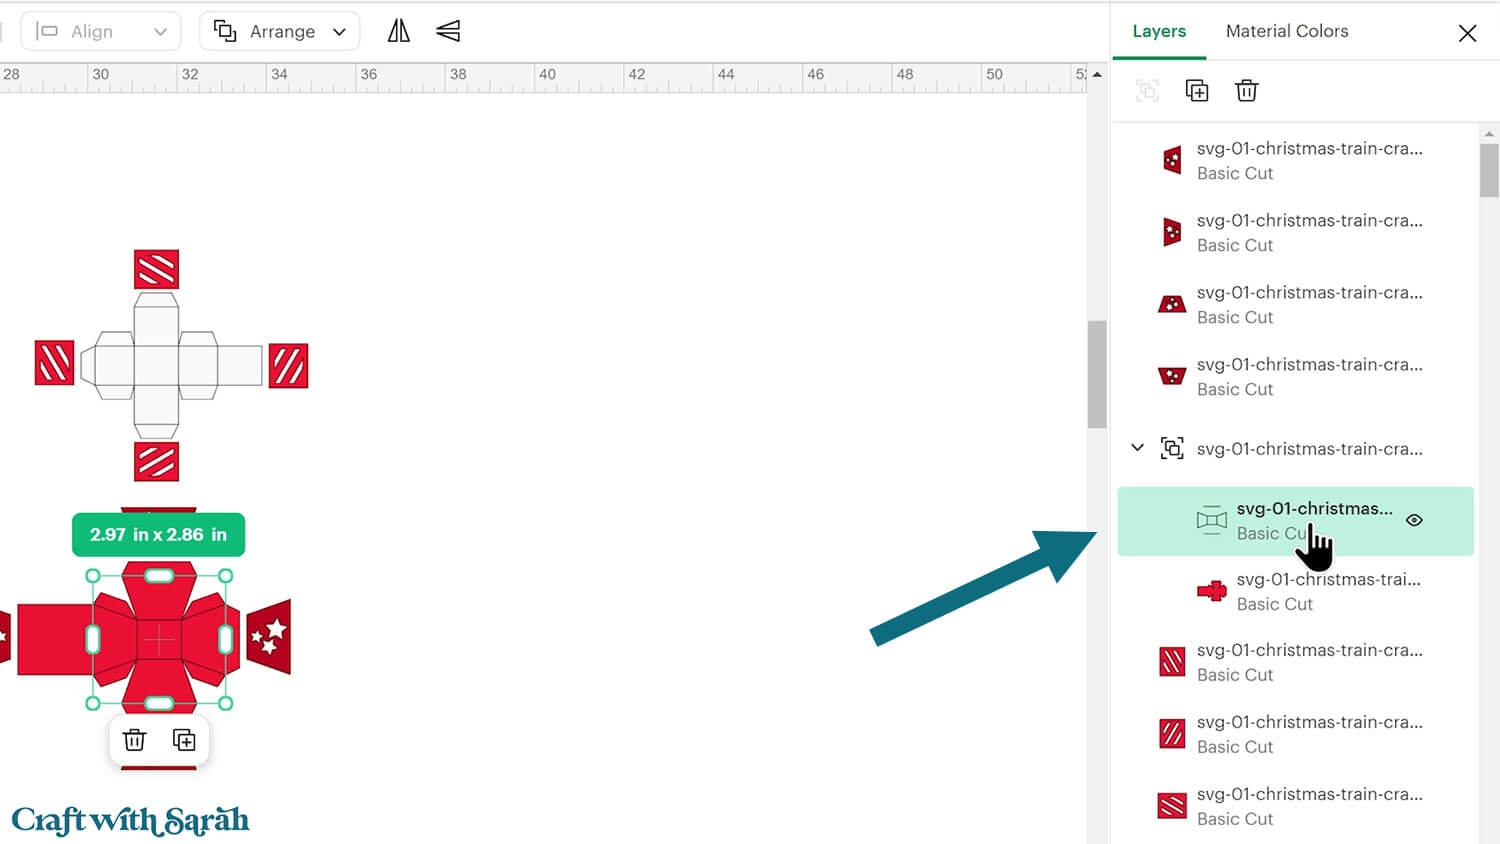Click the red striped square above white box net
Viewport: 1500px width, 844px height.
(157, 270)
